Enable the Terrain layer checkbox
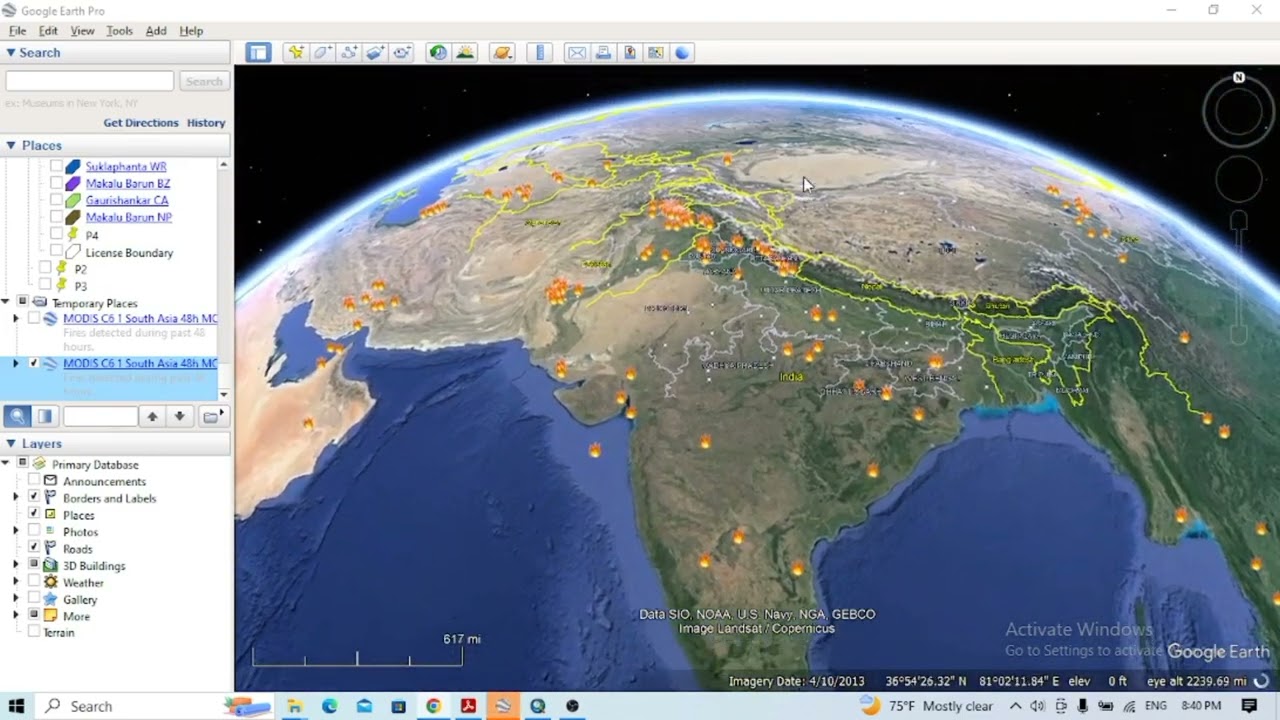 pyautogui.click(x=34, y=632)
